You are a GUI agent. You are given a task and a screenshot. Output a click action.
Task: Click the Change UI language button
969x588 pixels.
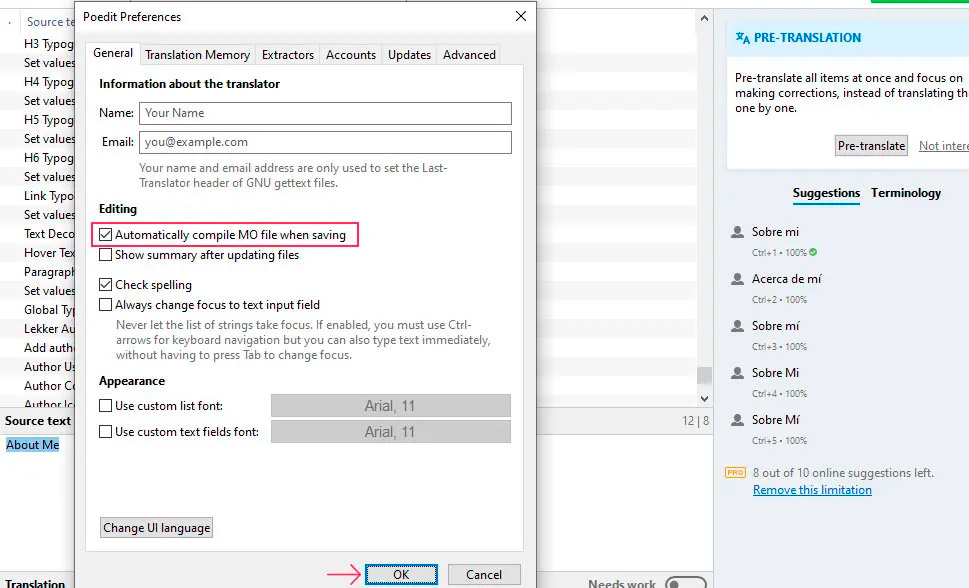point(157,528)
